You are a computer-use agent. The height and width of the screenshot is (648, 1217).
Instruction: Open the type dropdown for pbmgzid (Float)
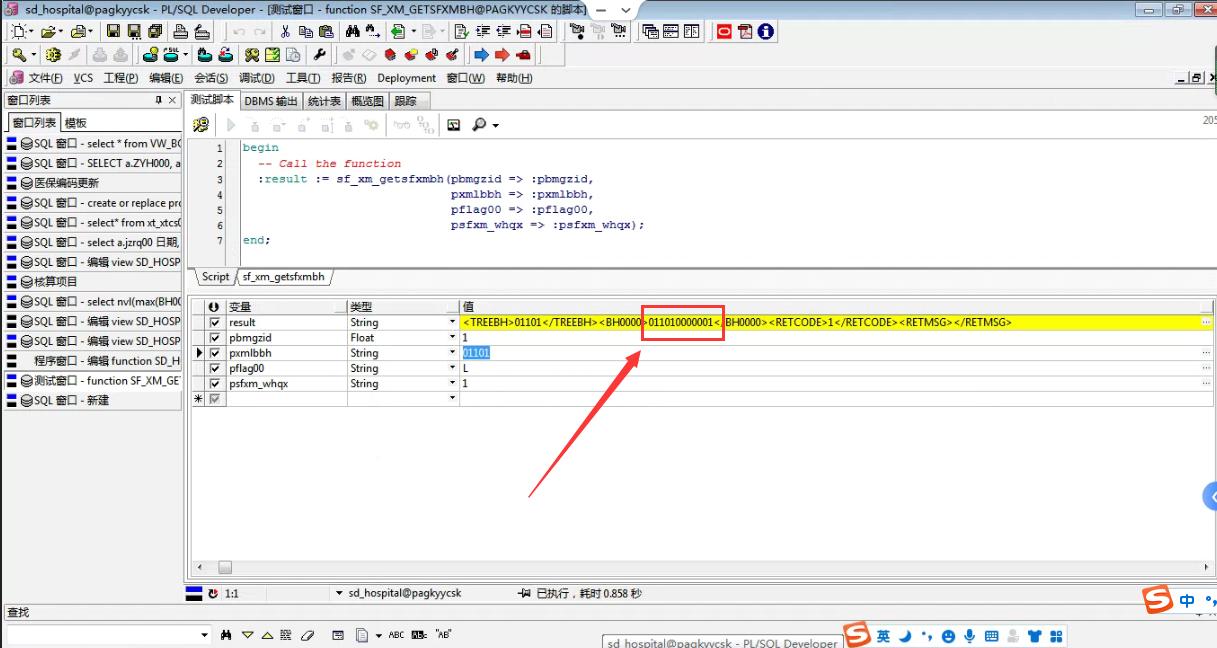(x=452, y=338)
